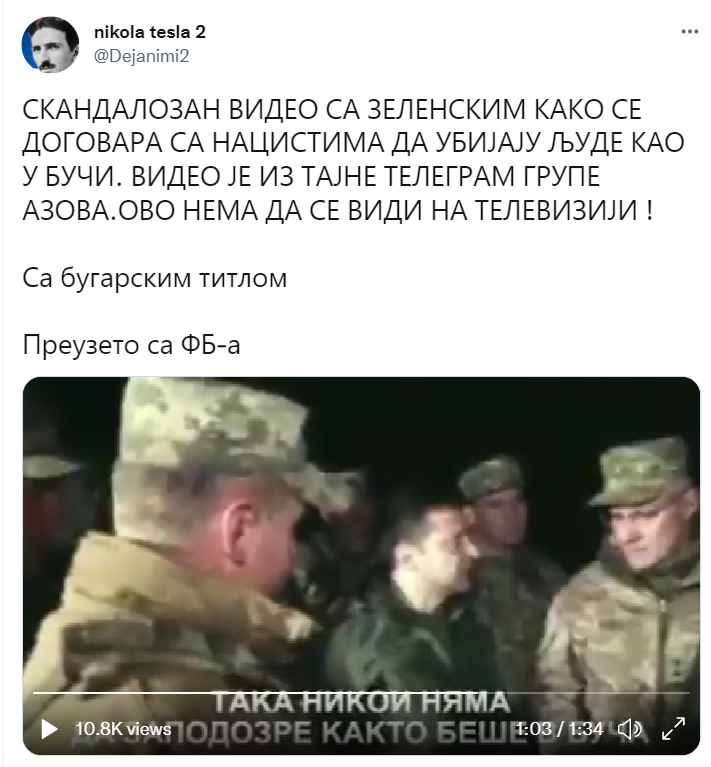Click the line Са бугарским титлом
Viewport: 711px width, 767px height.
tap(155, 278)
